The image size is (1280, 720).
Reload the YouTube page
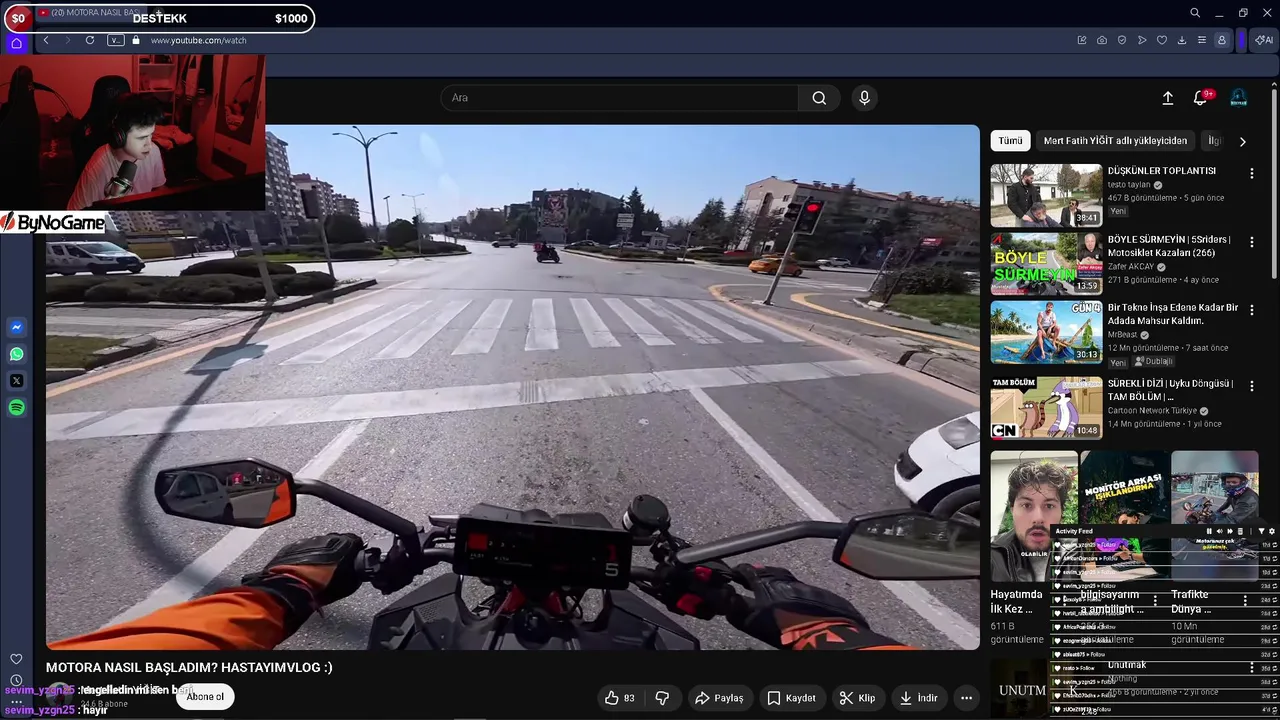pos(90,40)
